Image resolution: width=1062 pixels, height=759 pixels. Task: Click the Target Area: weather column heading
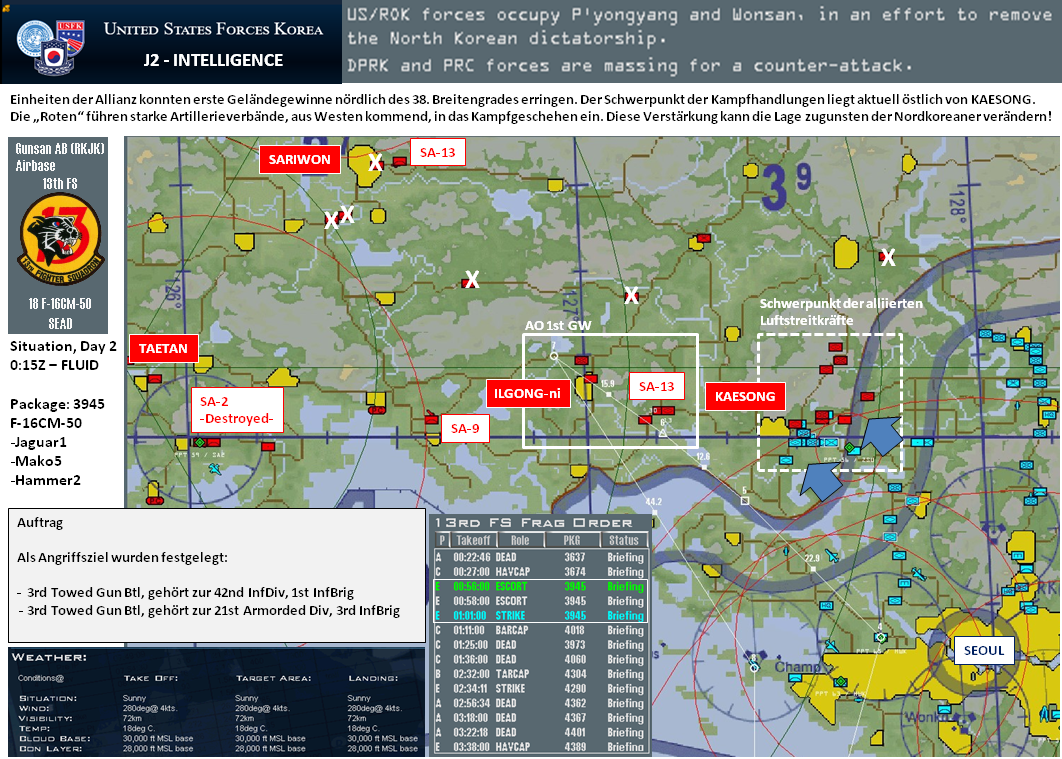point(274,678)
